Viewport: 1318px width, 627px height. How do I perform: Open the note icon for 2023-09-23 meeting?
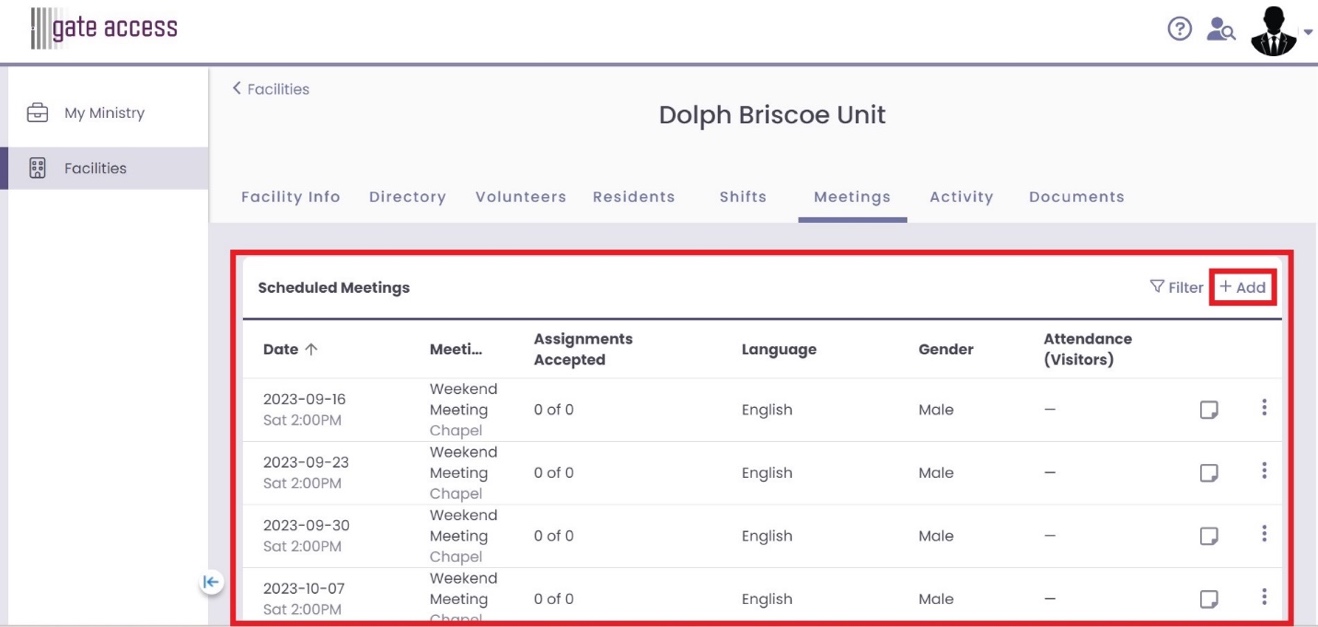(x=1209, y=473)
